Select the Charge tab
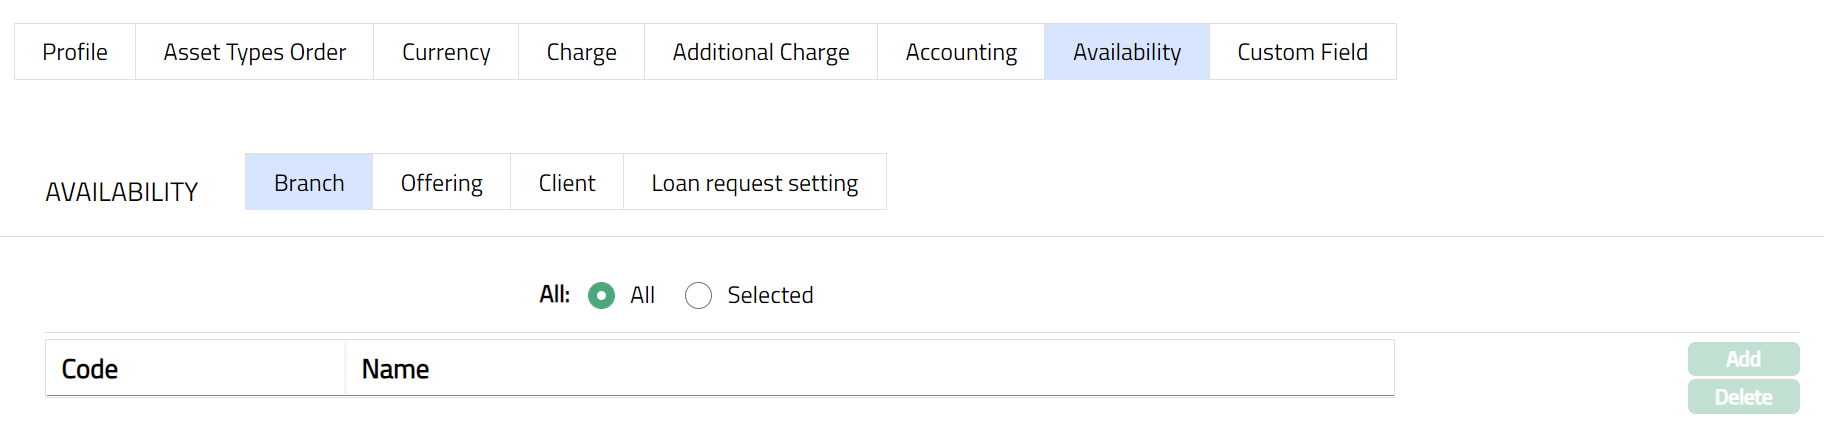Viewport: 1824px width, 446px height. pyautogui.click(x=581, y=52)
